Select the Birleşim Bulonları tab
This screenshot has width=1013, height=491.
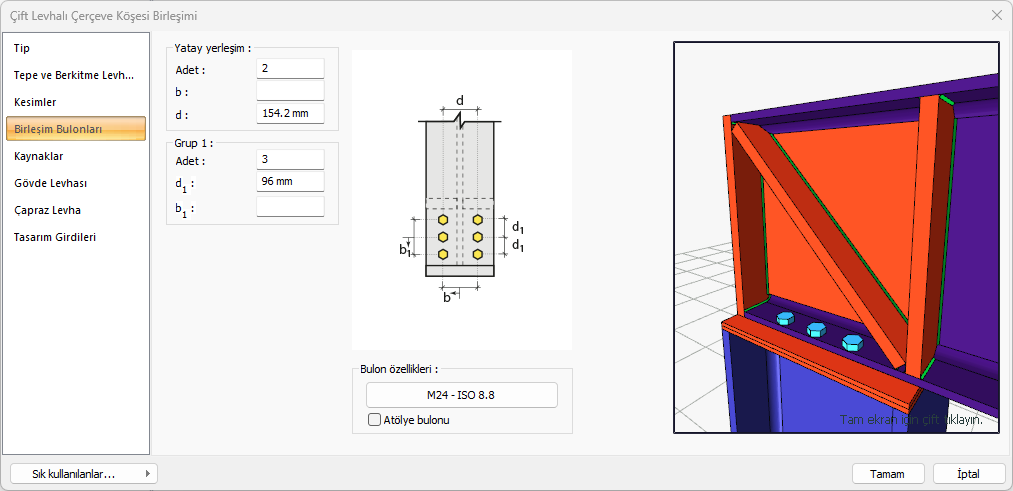76,129
